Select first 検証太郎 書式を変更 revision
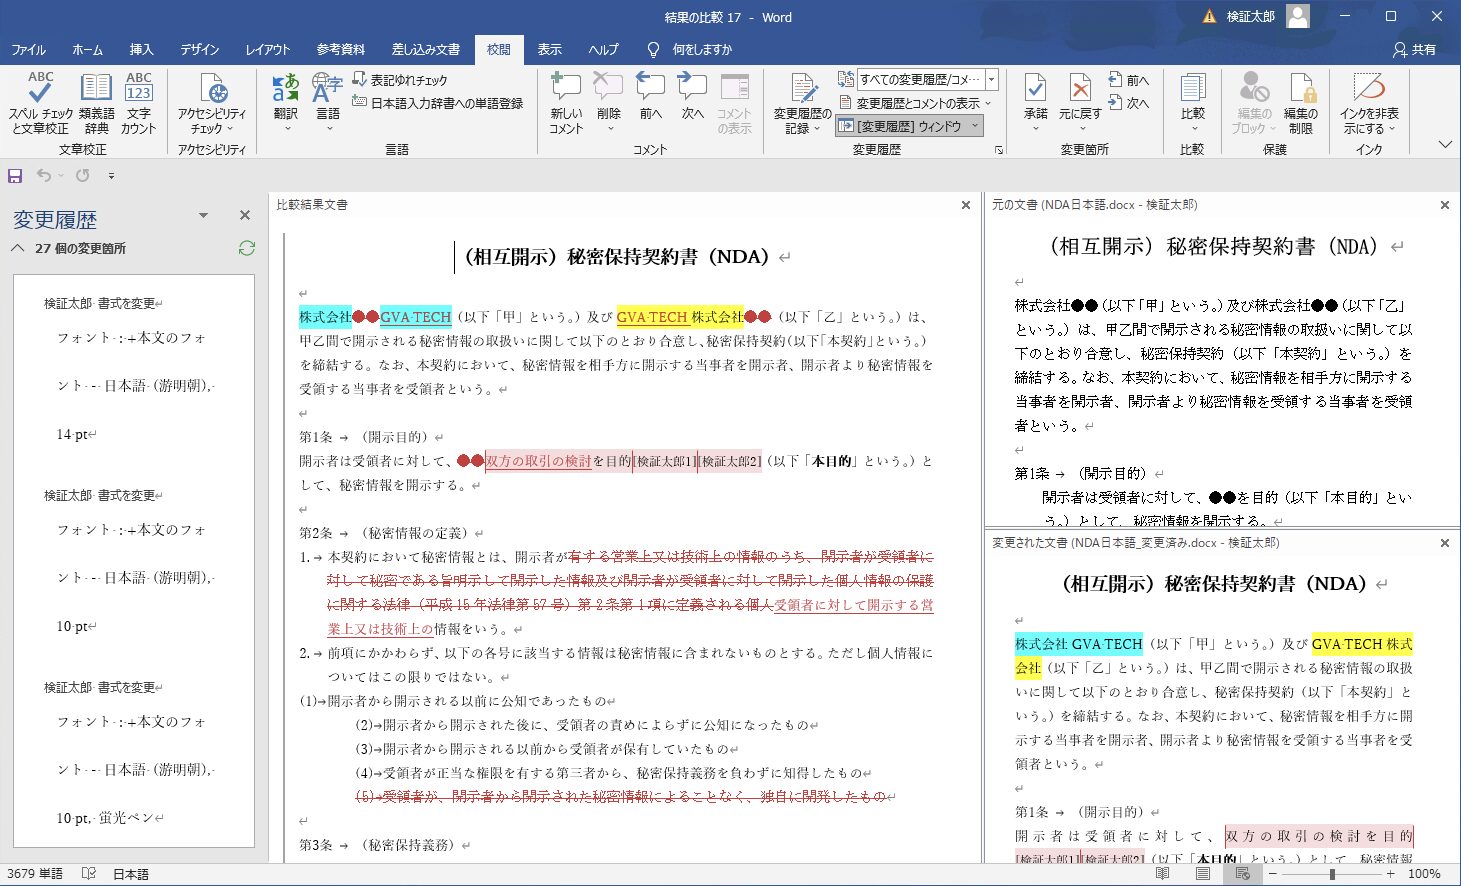The height and width of the screenshot is (886, 1461). [103, 303]
